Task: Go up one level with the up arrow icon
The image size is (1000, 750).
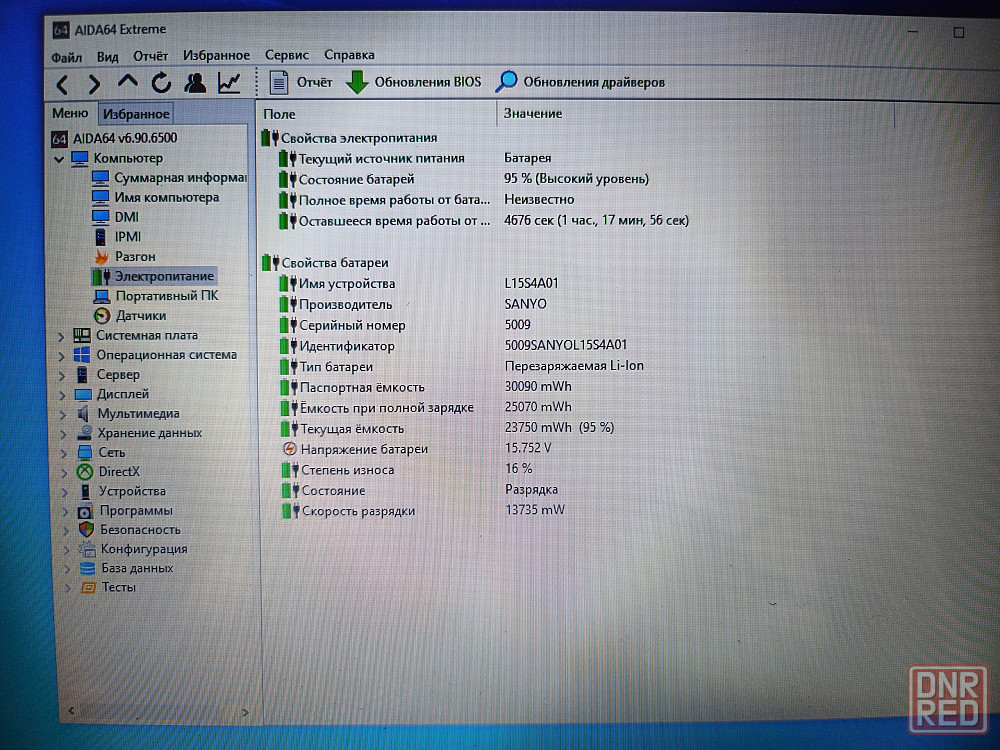Action: pos(128,82)
